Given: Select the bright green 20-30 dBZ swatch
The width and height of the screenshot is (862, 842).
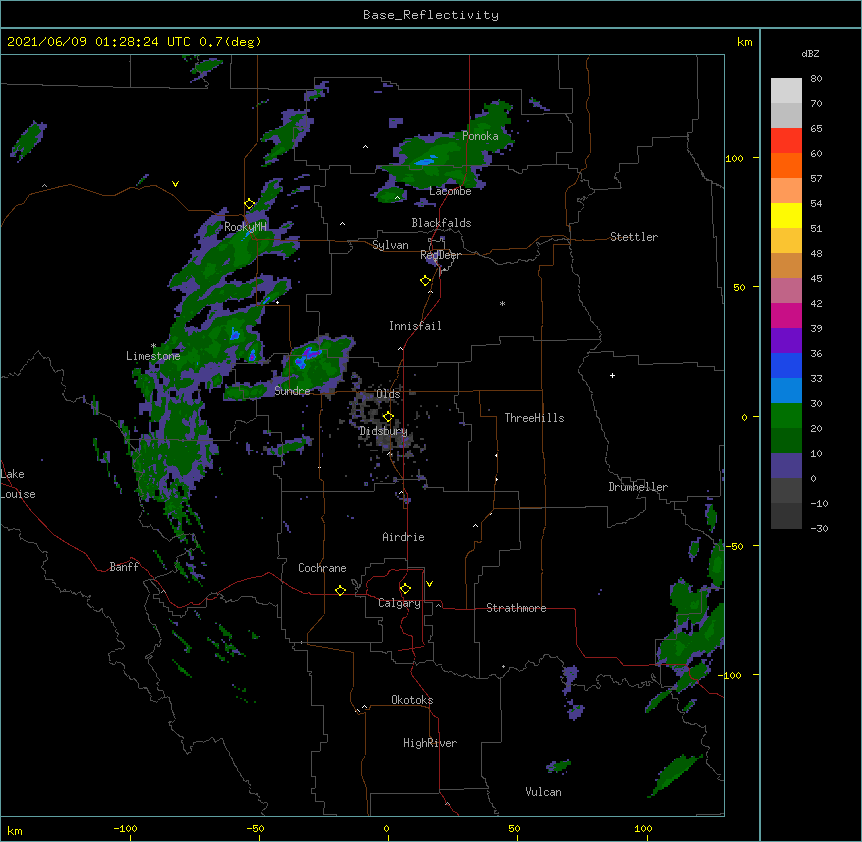Looking at the screenshot, I should pos(786,416).
